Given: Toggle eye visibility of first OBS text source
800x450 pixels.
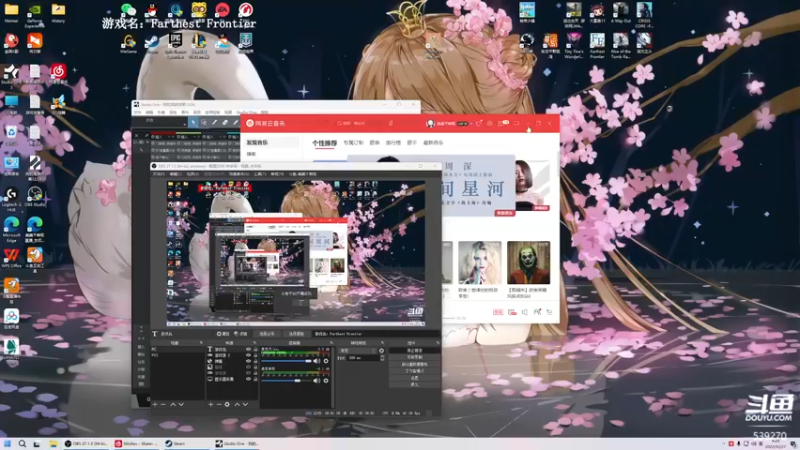Looking at the screenshot, I should (248, 349).
